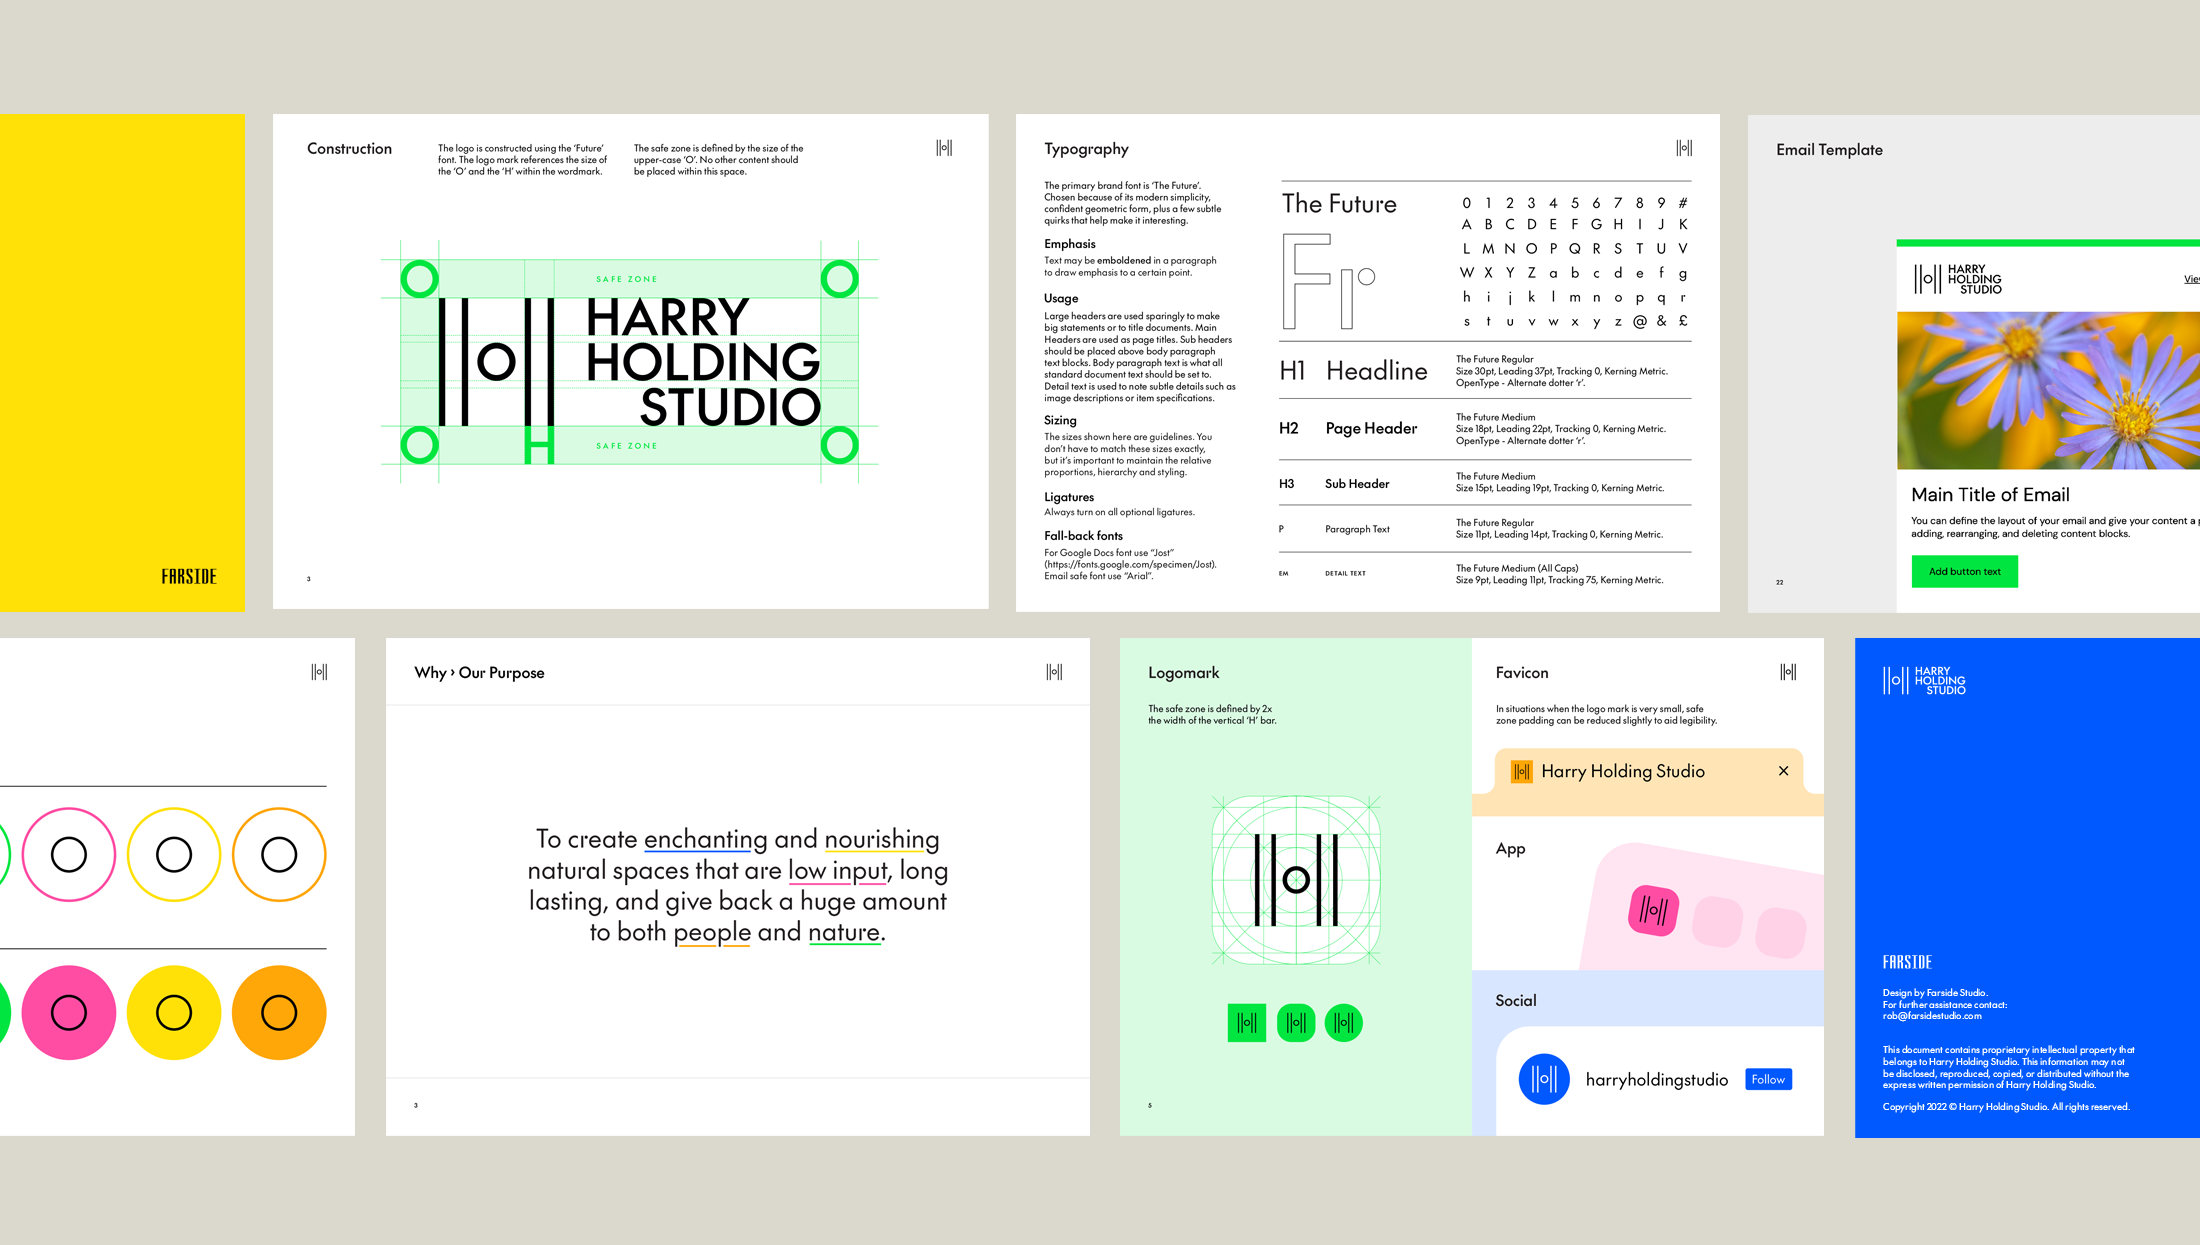Screen dimensions: 2200x1245
Task: Click the purple flower image in the email
Action: [2048, 390]
